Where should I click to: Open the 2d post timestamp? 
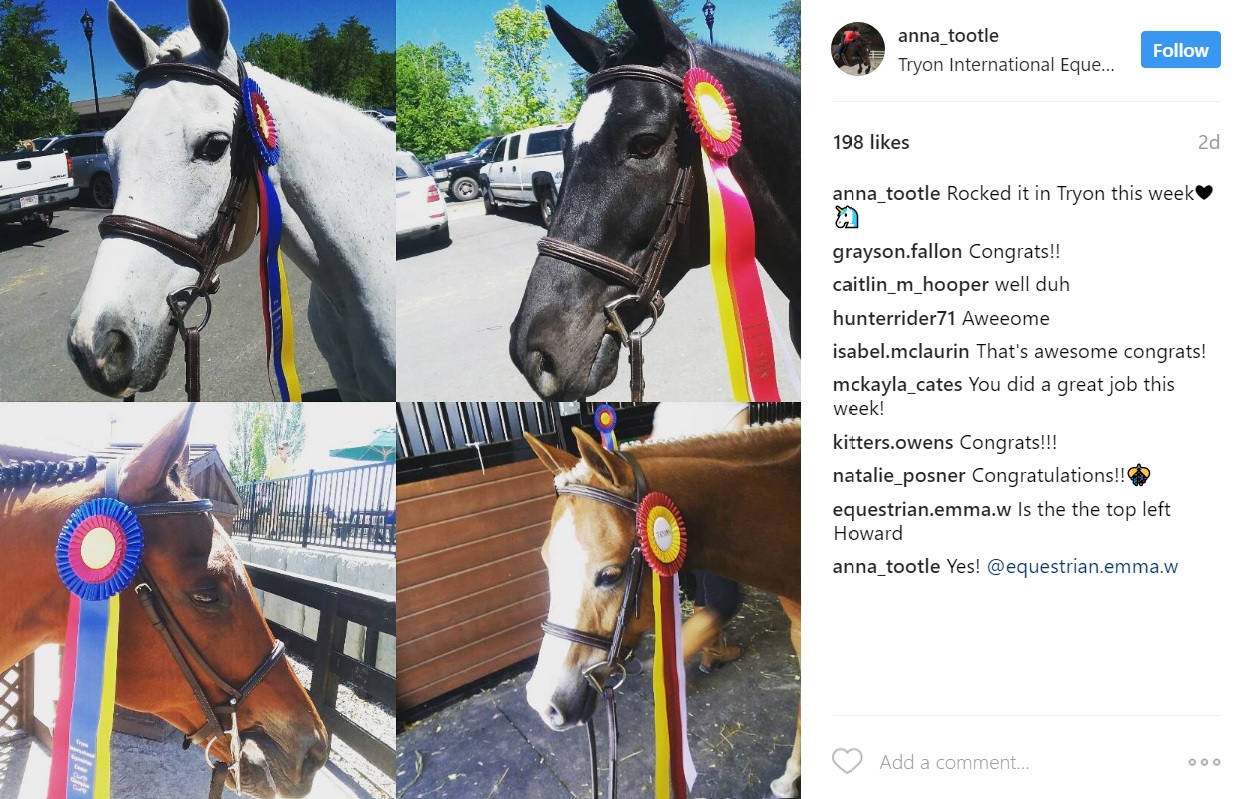coord(1208,143)
